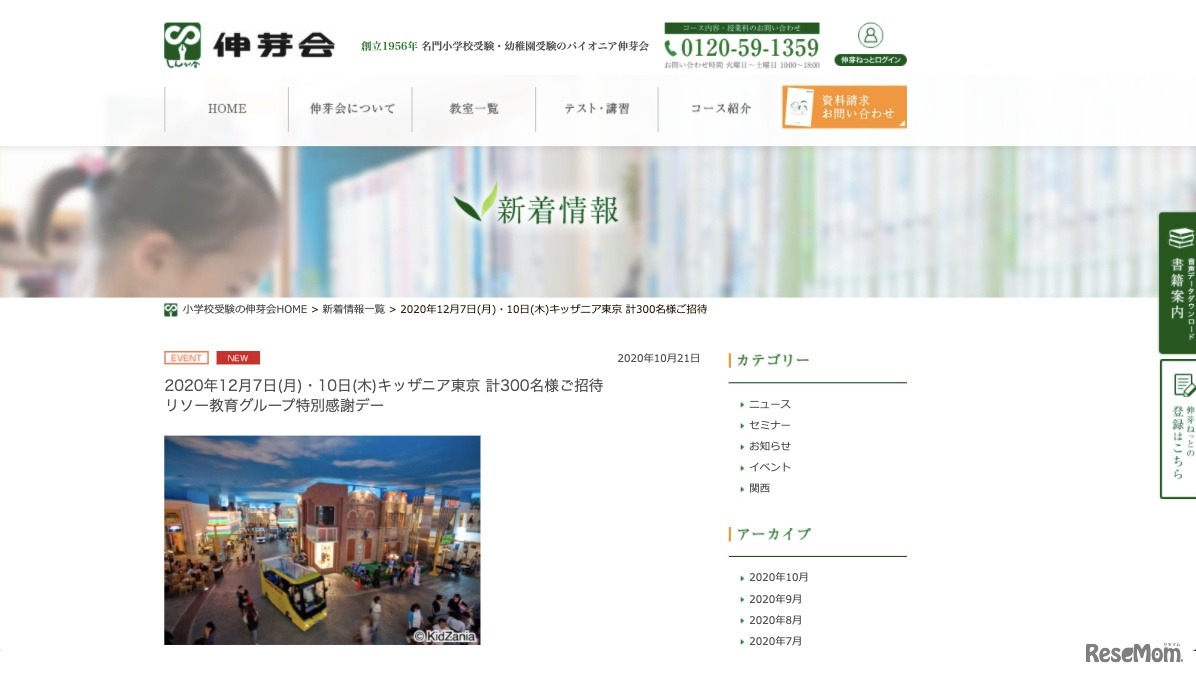Image resolution: width=1196 pixels, height=676 pixels.
Task: Open the 2020年7月 archive
Action: pyautogui.click(x=775, y=642)
